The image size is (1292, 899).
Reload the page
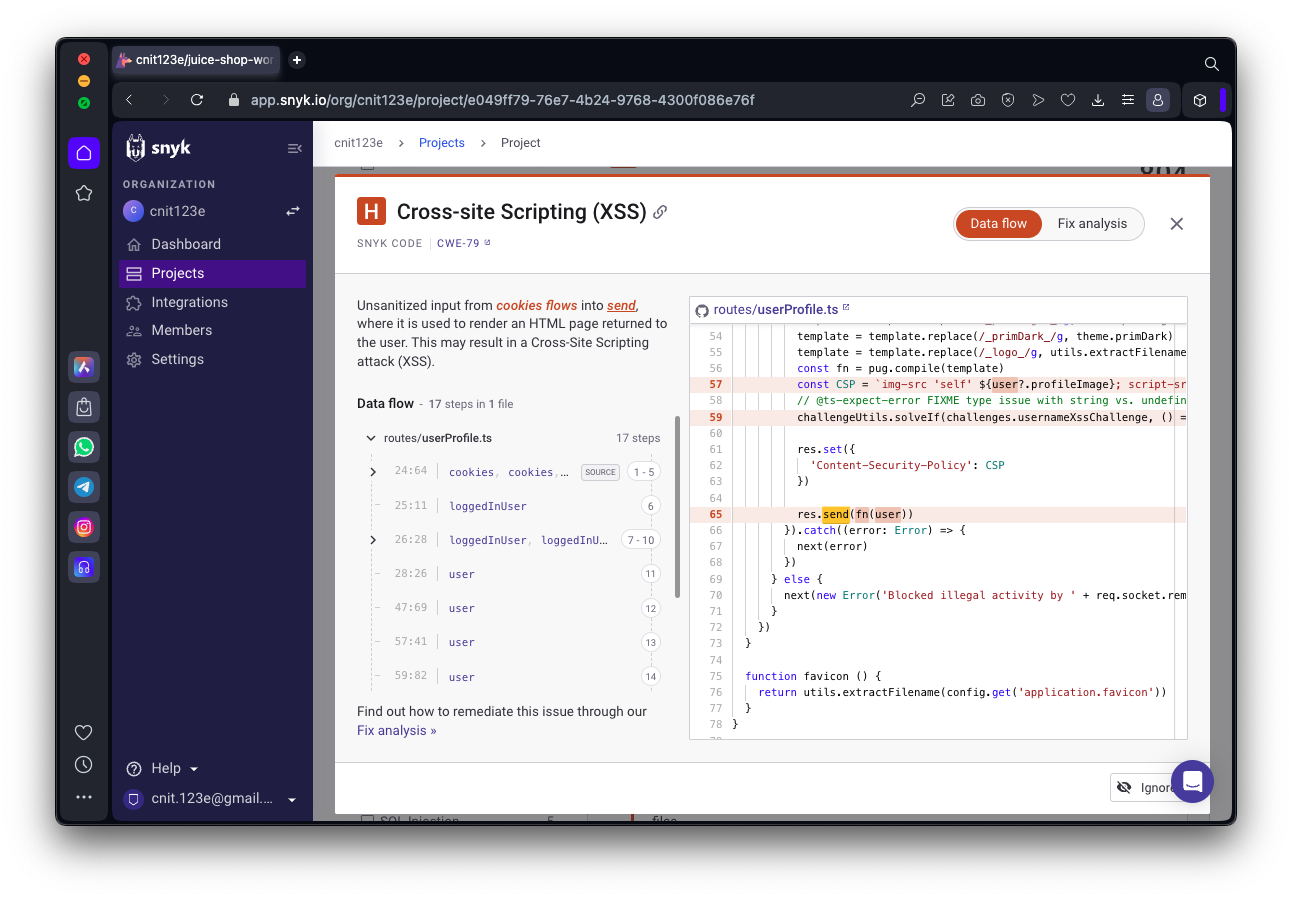(x=197, y=100)
